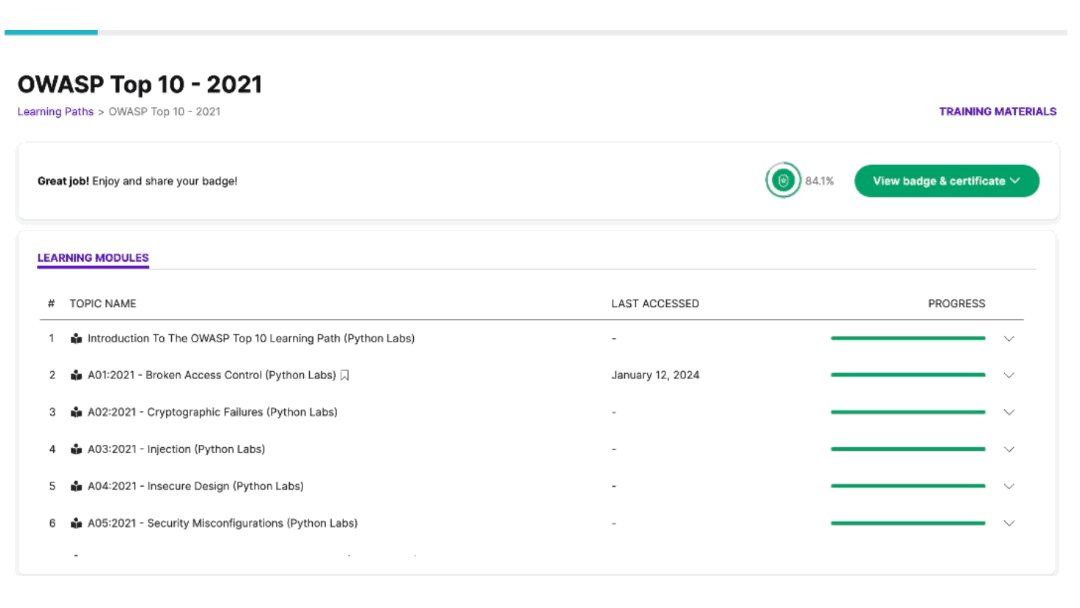Click the module icon beside A04:2021 Insecure Design
Image resolution: width=1080 pixels, height=608 pixels.
pyautogui.click(x=76, y=486)
